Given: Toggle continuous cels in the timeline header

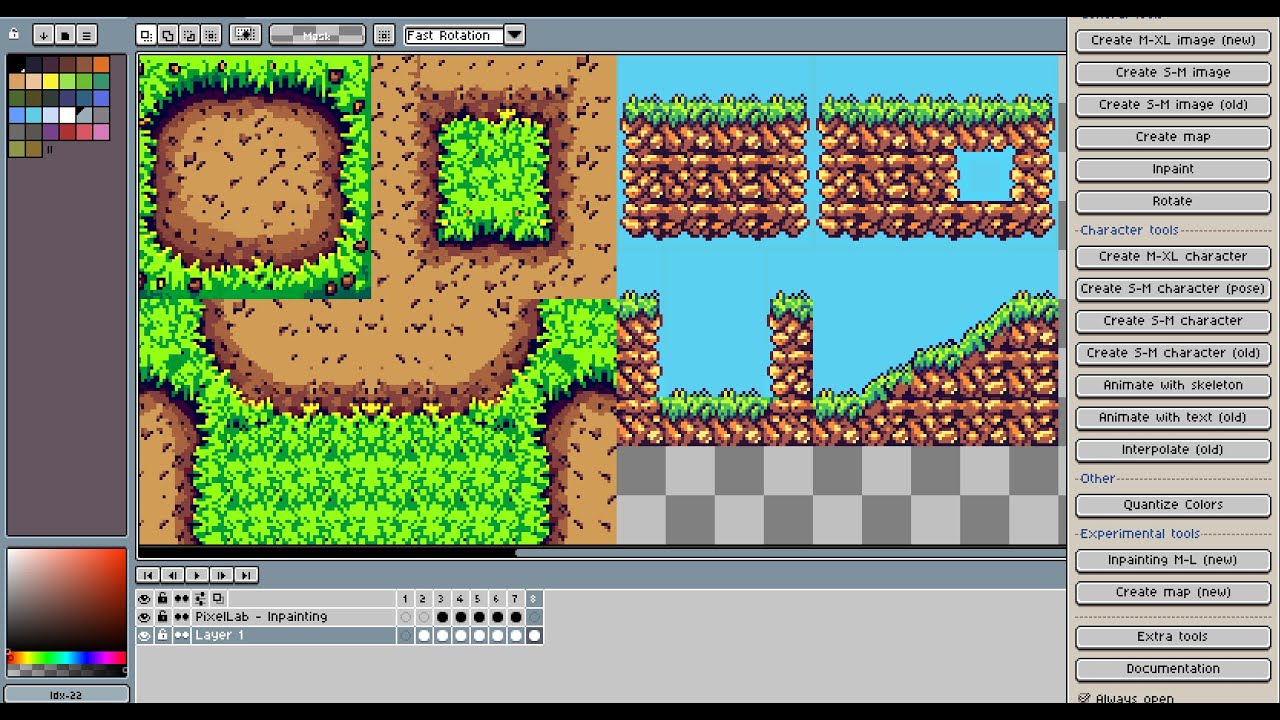Looking at the screenshot, I should (x=181, y=599).
